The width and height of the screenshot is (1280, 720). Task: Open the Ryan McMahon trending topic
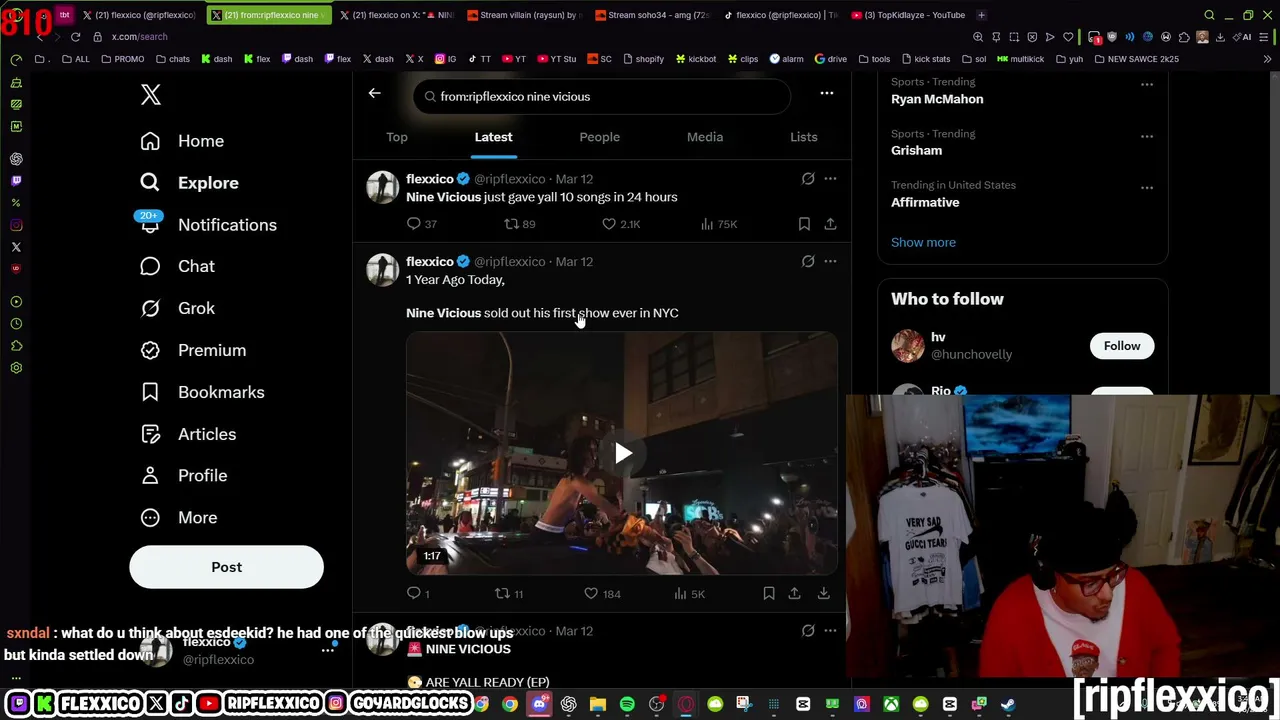pos(937,99)
